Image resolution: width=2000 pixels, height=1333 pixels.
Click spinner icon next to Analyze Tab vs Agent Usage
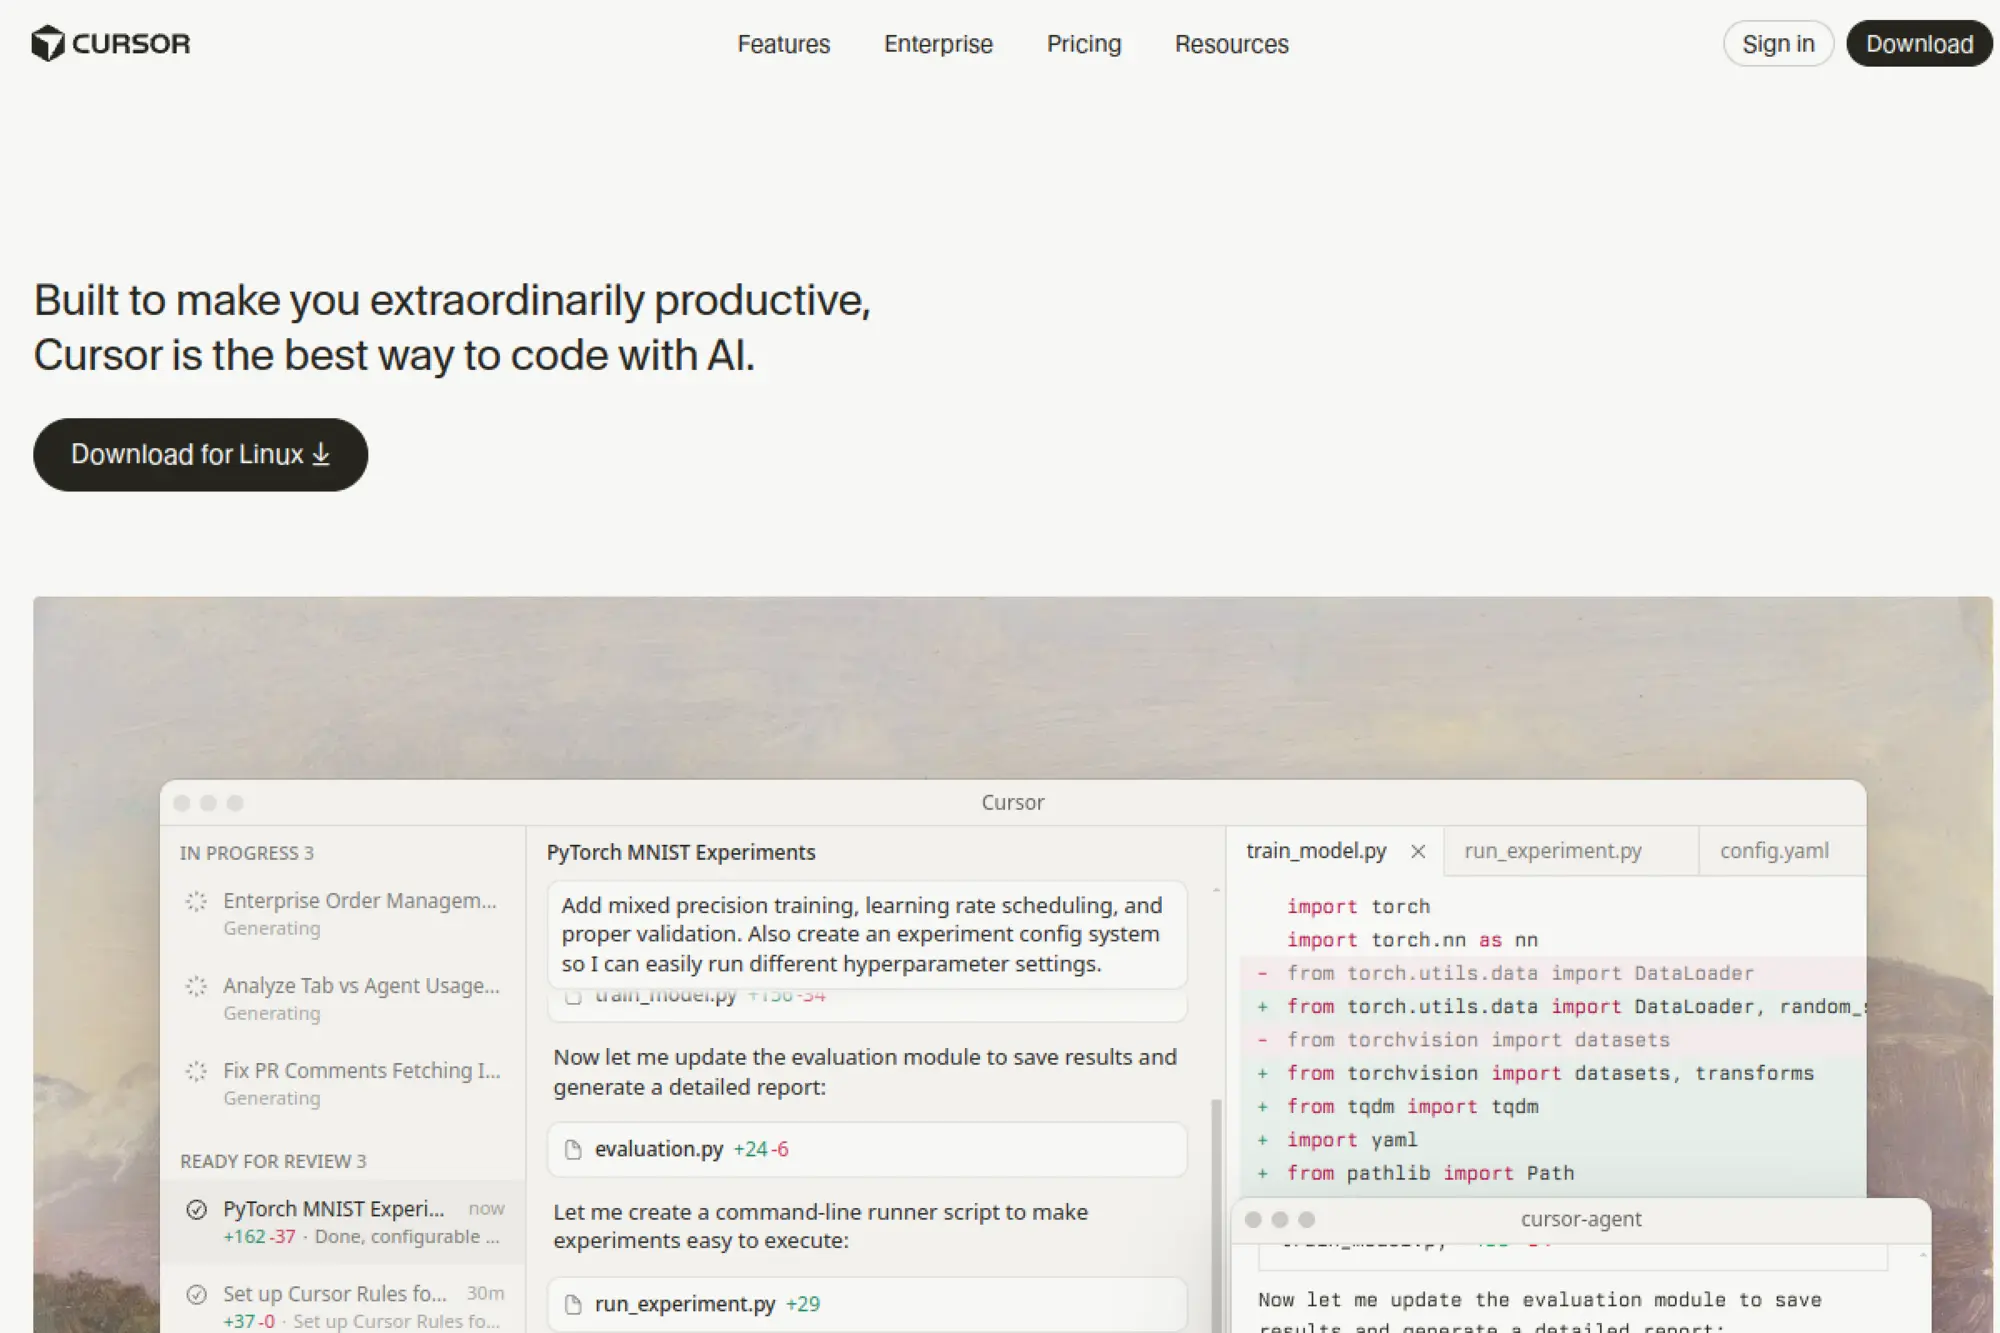tap(196, 987)
